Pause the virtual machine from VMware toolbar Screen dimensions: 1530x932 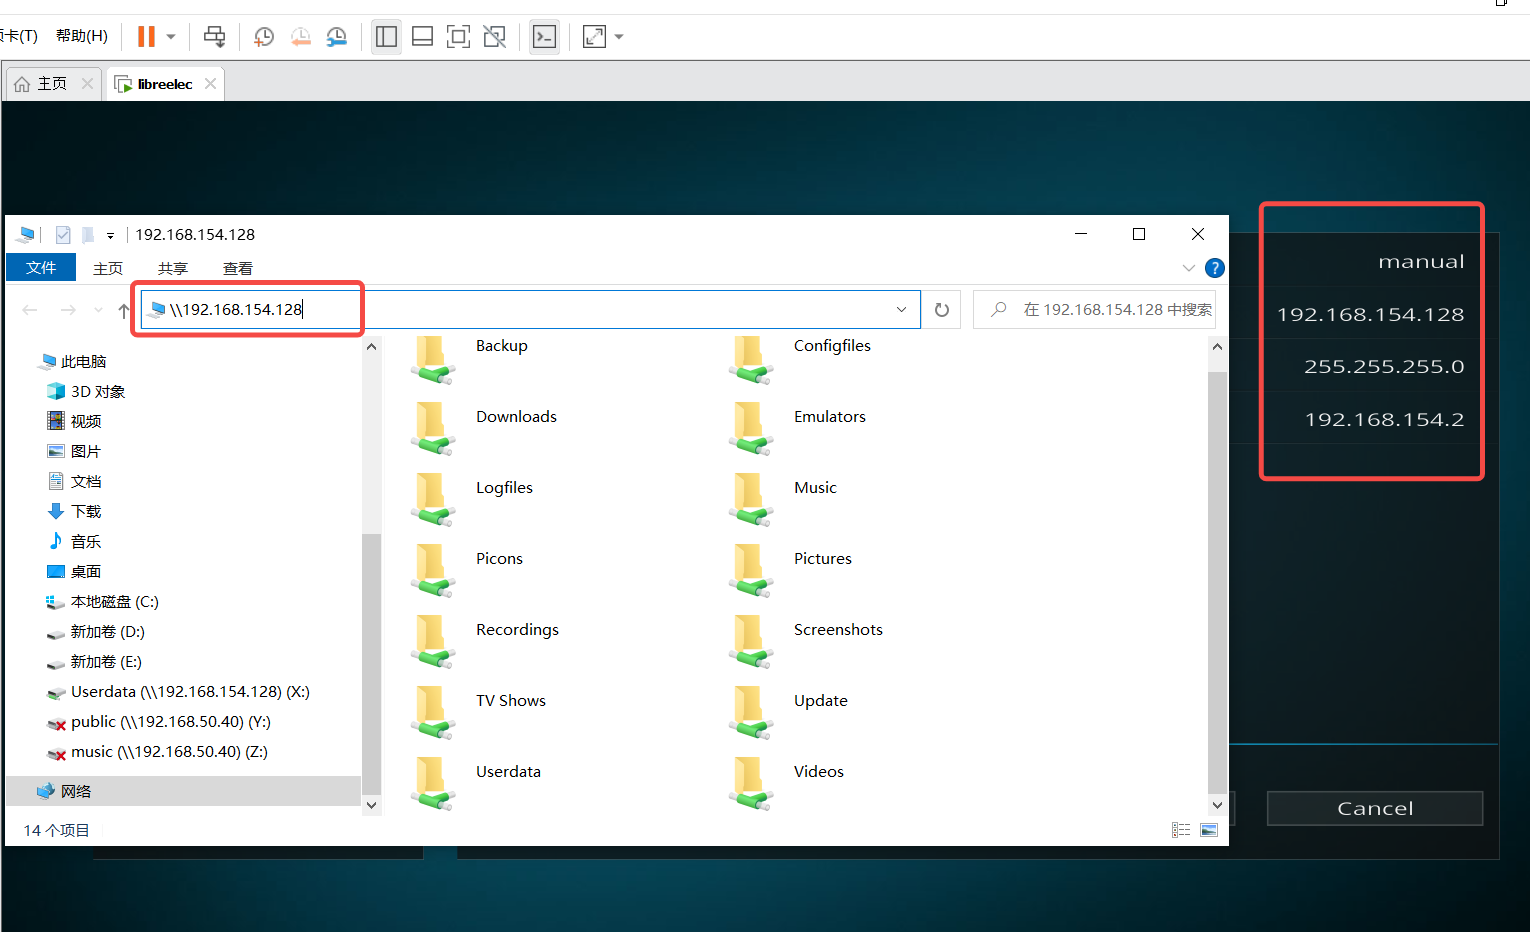click(x=146, y=37)
